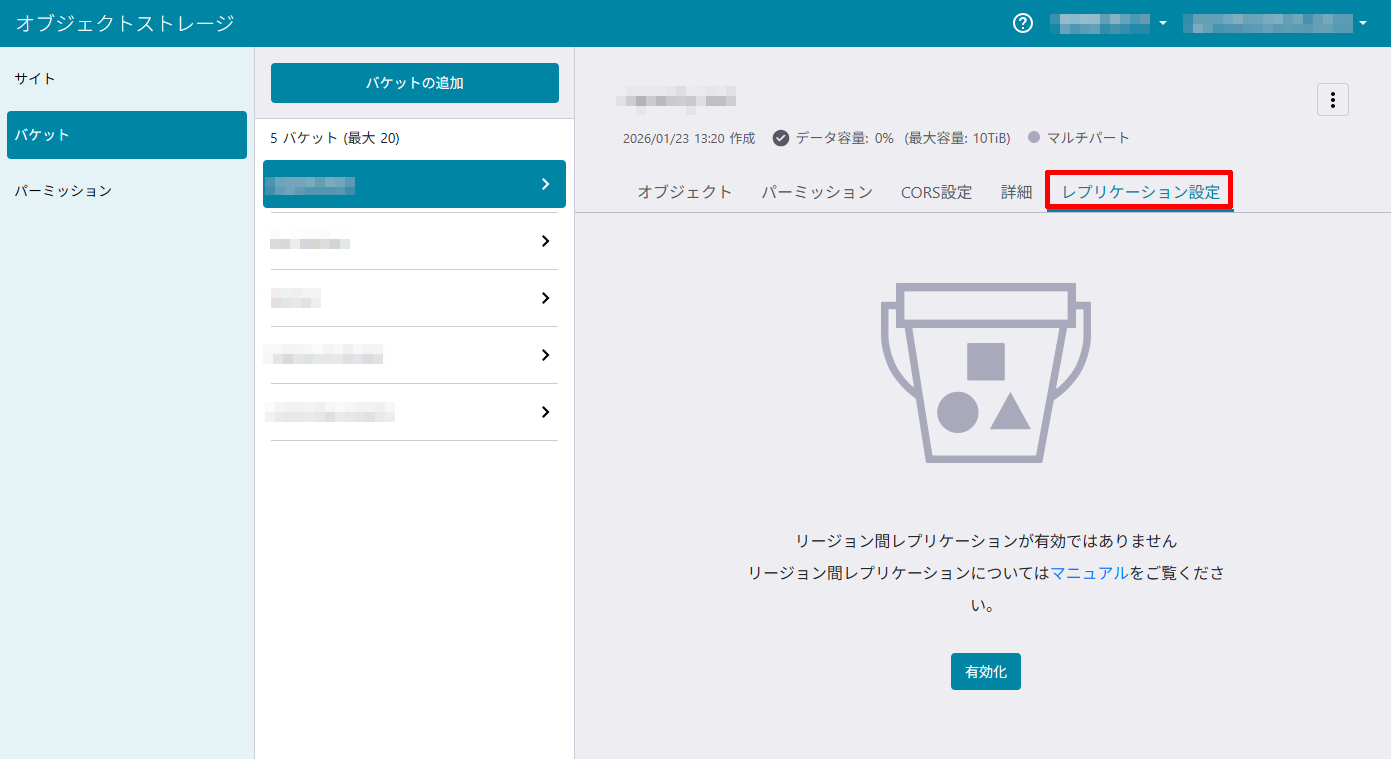This screenshot has height=759, width=1391.
Task: Click the multipart status dot icon
Action: point(1034,138)
